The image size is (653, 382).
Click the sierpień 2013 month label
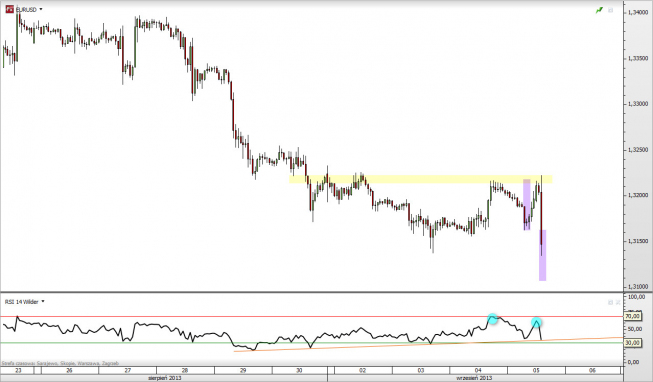[x=165, y=378]
